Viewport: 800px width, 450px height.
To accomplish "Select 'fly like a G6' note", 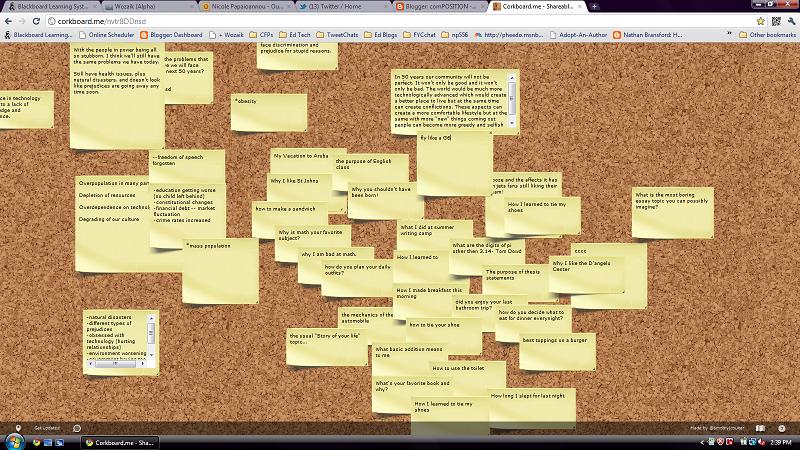I will 455,164.
